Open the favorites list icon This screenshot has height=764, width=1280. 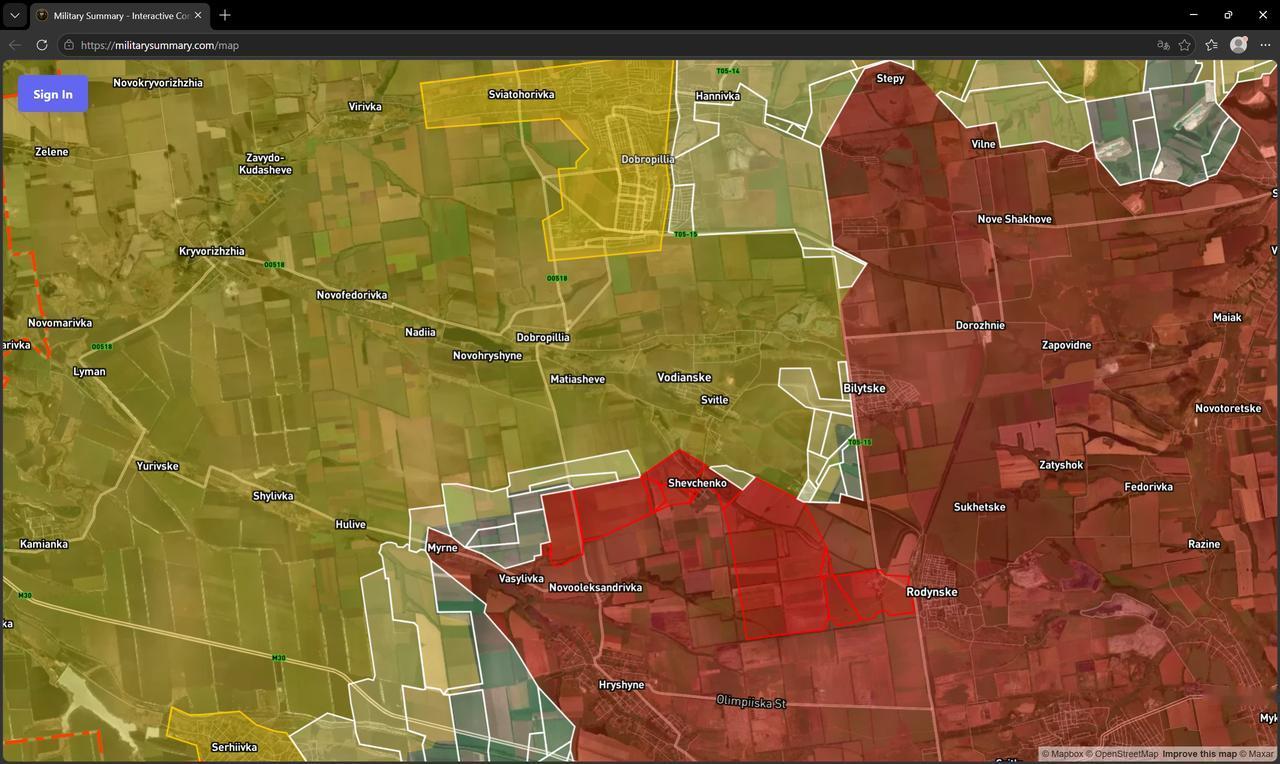point(1212,45)
